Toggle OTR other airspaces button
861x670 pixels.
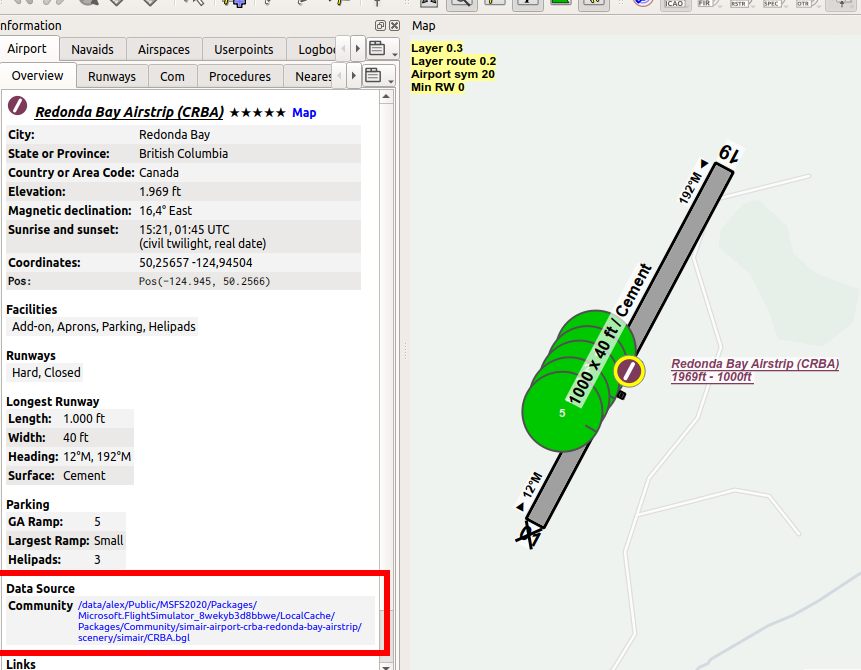807,4
